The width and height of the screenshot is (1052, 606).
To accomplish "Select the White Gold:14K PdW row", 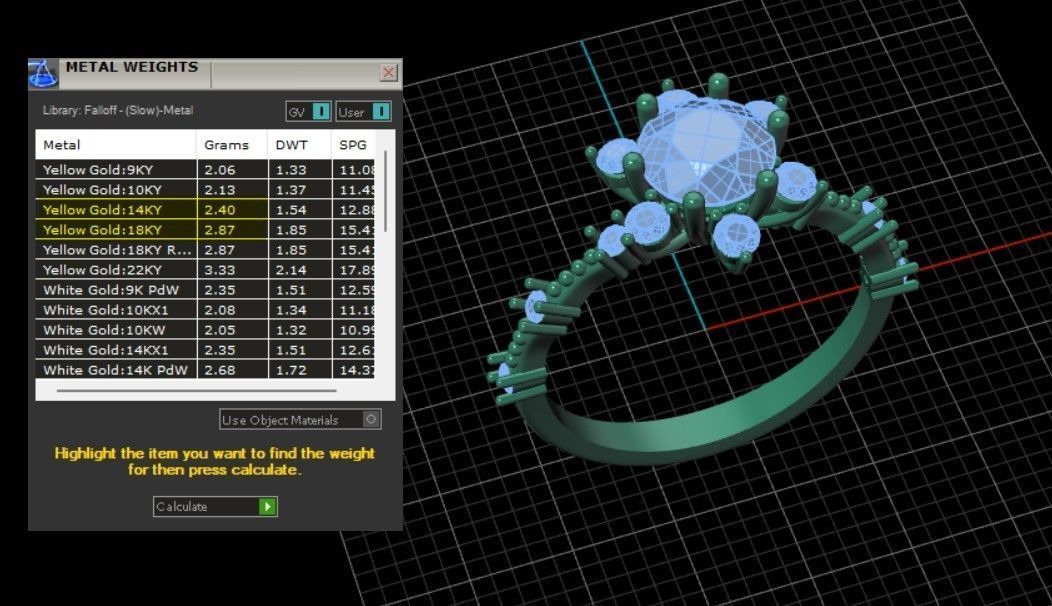I will (205, 370).
